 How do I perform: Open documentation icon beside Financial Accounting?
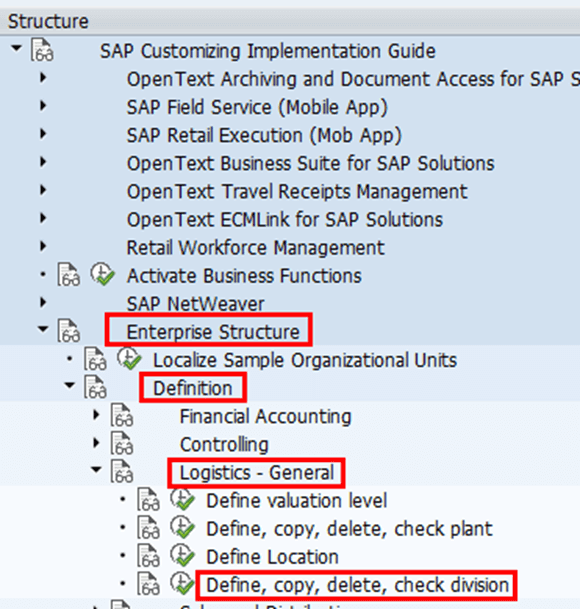122,415
